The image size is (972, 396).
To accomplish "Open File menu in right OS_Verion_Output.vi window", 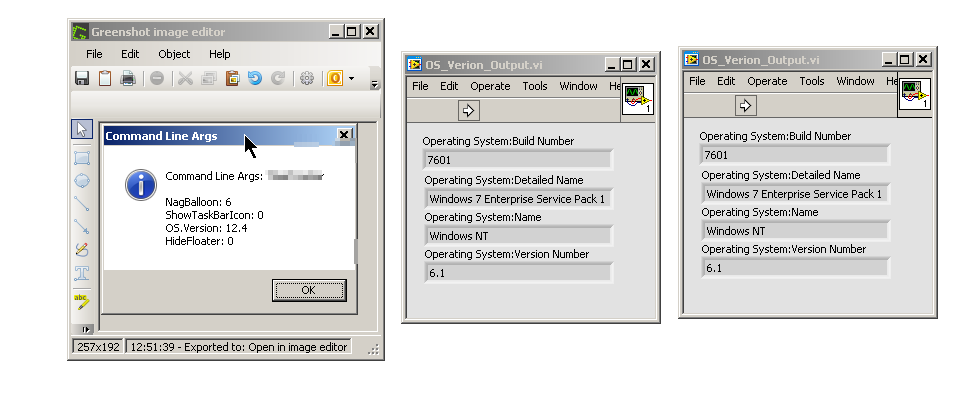I will tap(697, 81).
